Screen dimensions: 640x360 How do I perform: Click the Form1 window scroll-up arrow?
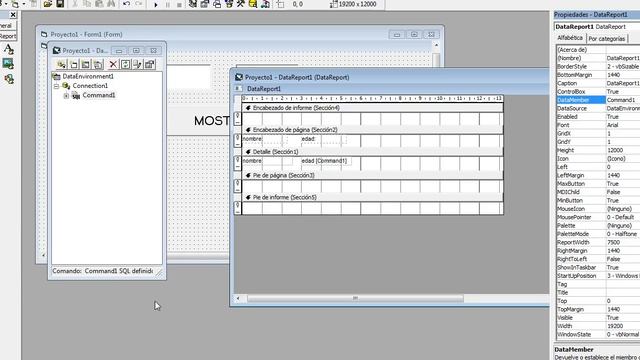(436, 46)
